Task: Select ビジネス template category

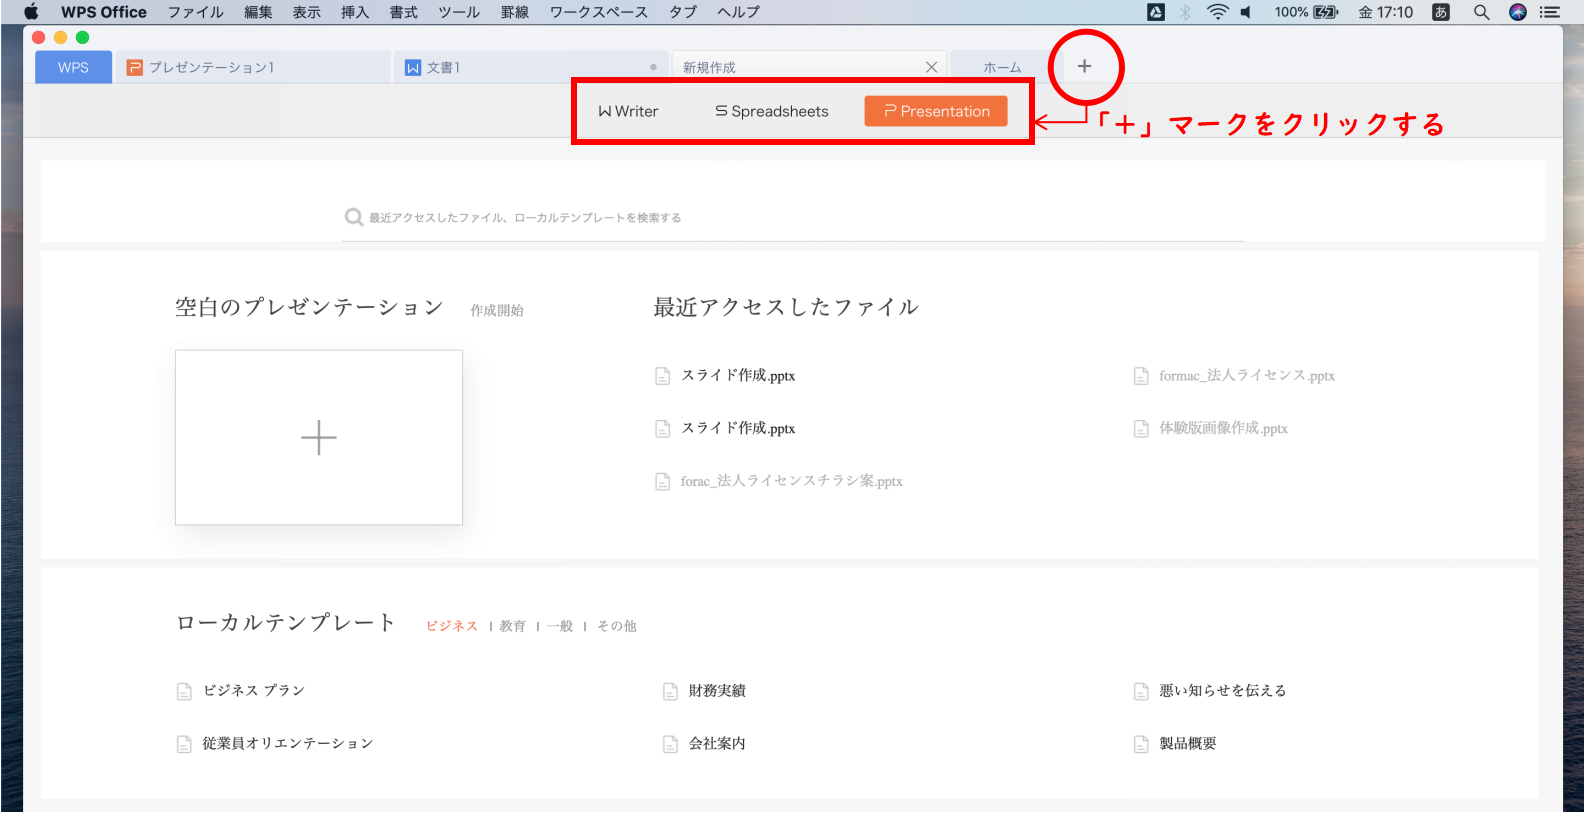Action: tap(452, 626)
